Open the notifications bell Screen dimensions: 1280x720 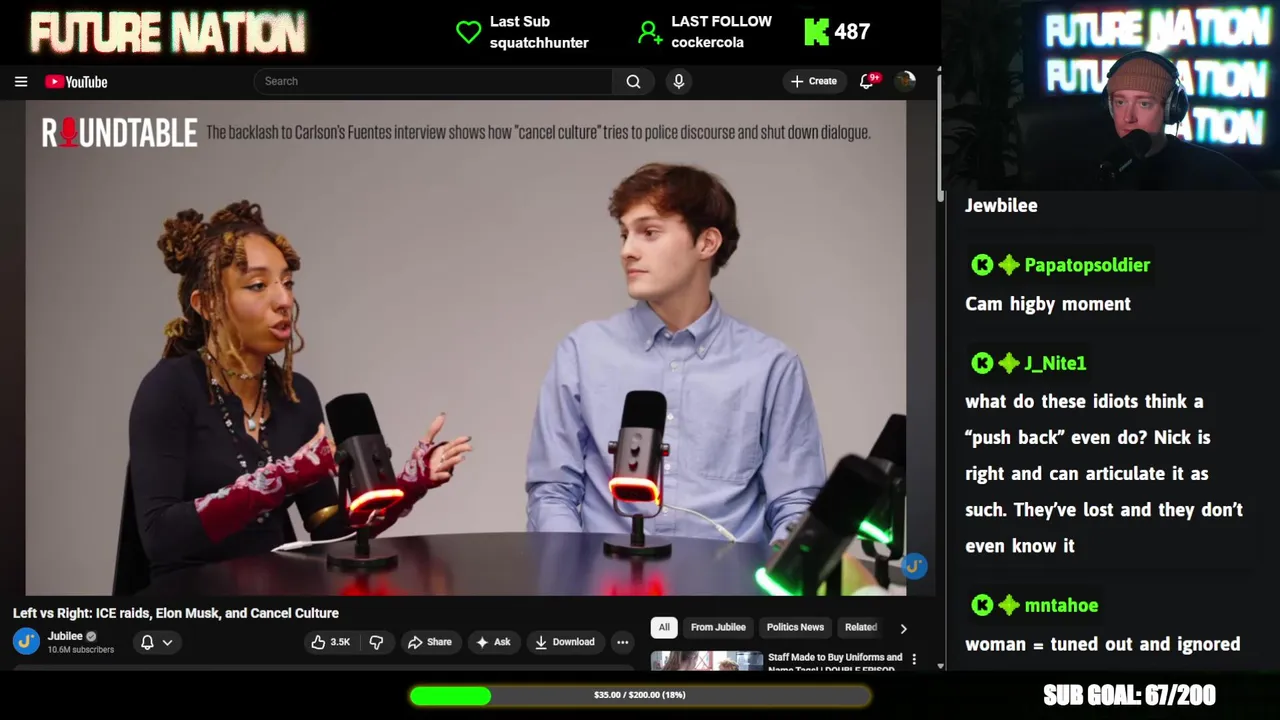867,81
